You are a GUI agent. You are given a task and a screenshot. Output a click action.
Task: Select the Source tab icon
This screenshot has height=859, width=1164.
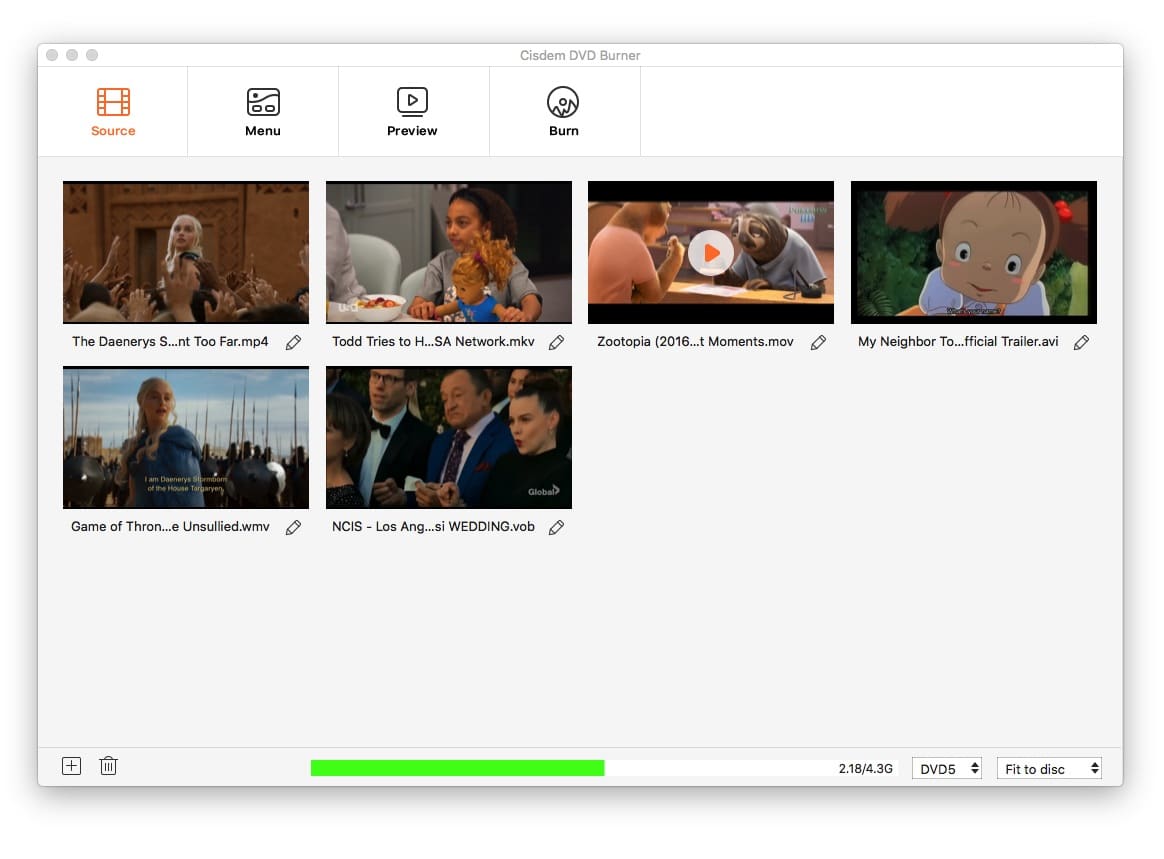pos(112,101)
